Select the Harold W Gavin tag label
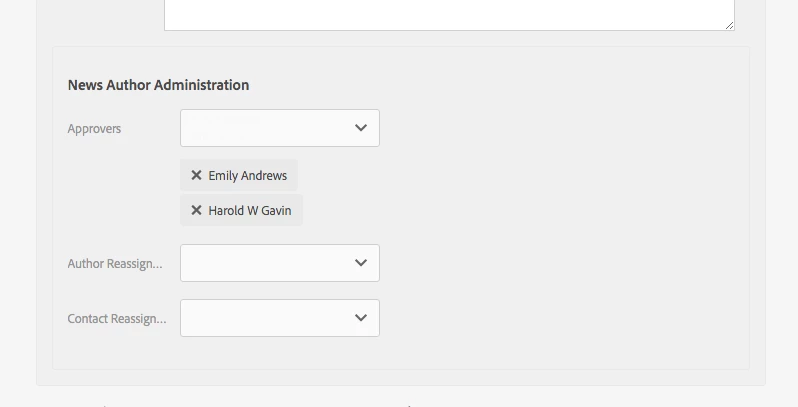The height and width of the screenshot is (407, 798). pyautogui.click(x=249, y=210)
